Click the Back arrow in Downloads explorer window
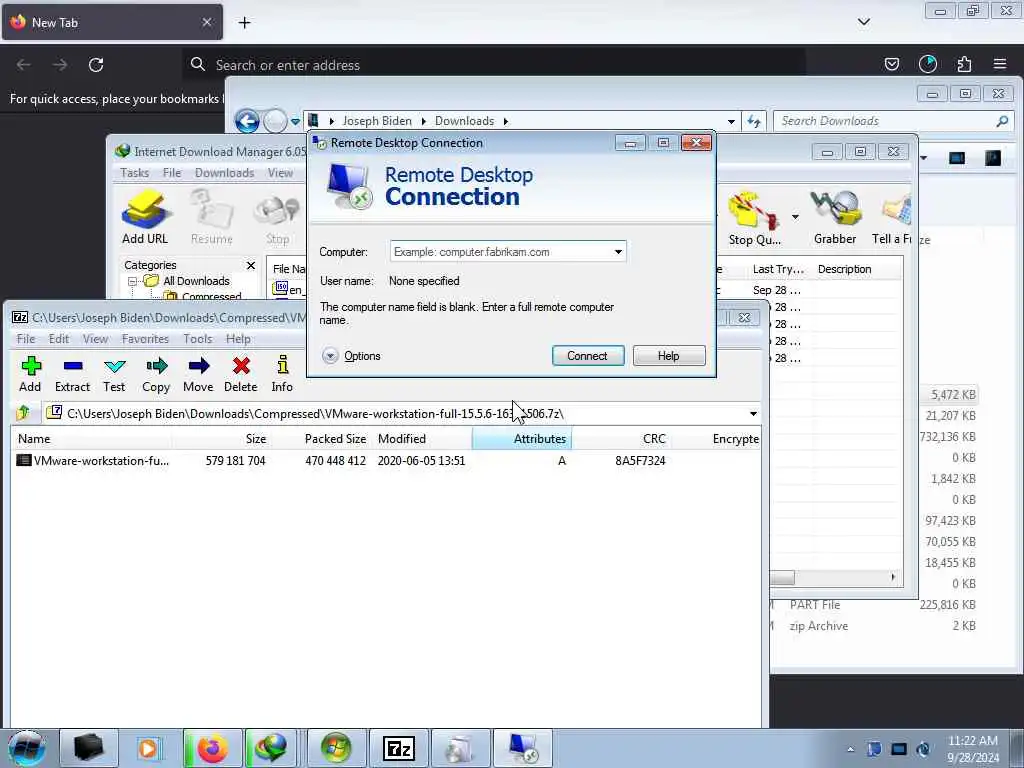Image resolution: width=1024 pixels, height=768 pixels. tap(248, 121)
